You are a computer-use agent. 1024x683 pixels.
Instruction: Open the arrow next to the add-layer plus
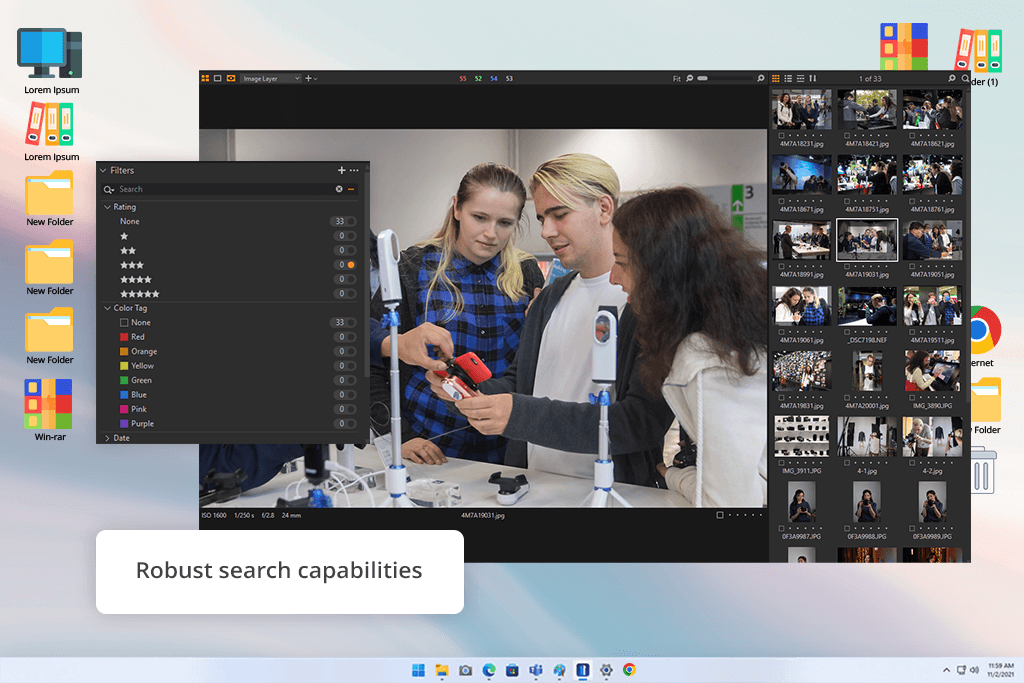pos(315,79)
